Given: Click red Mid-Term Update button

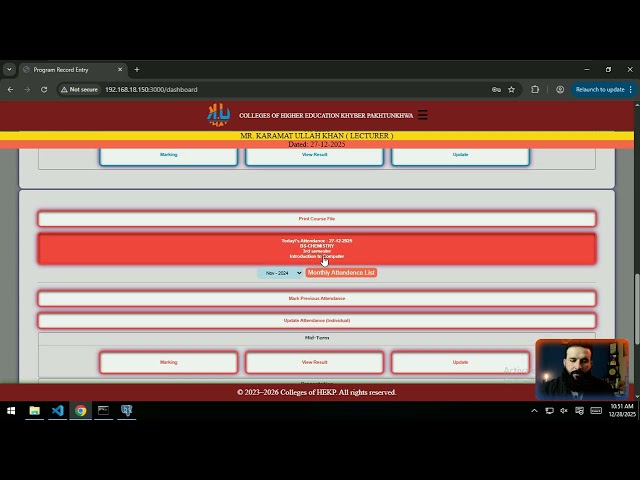Looking at the screenshot, I should pos(460,362).
